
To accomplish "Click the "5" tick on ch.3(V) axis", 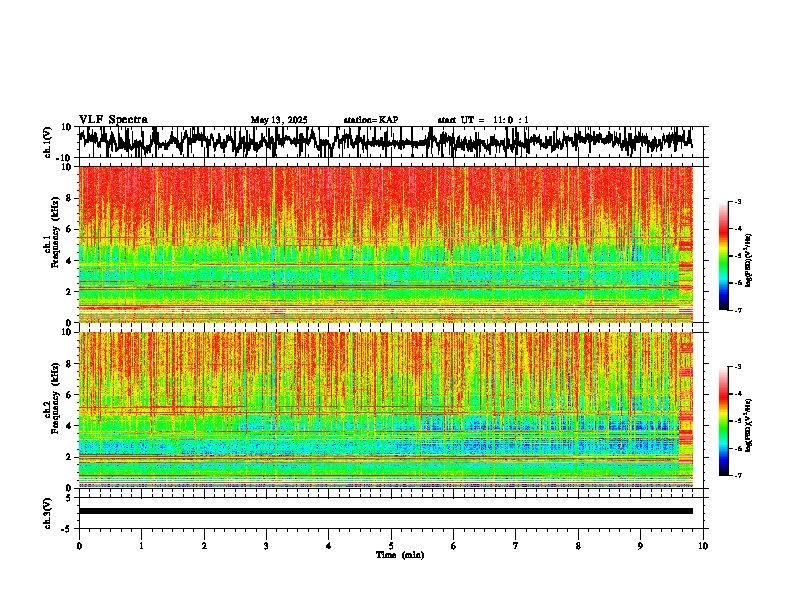I will (69, 497).
